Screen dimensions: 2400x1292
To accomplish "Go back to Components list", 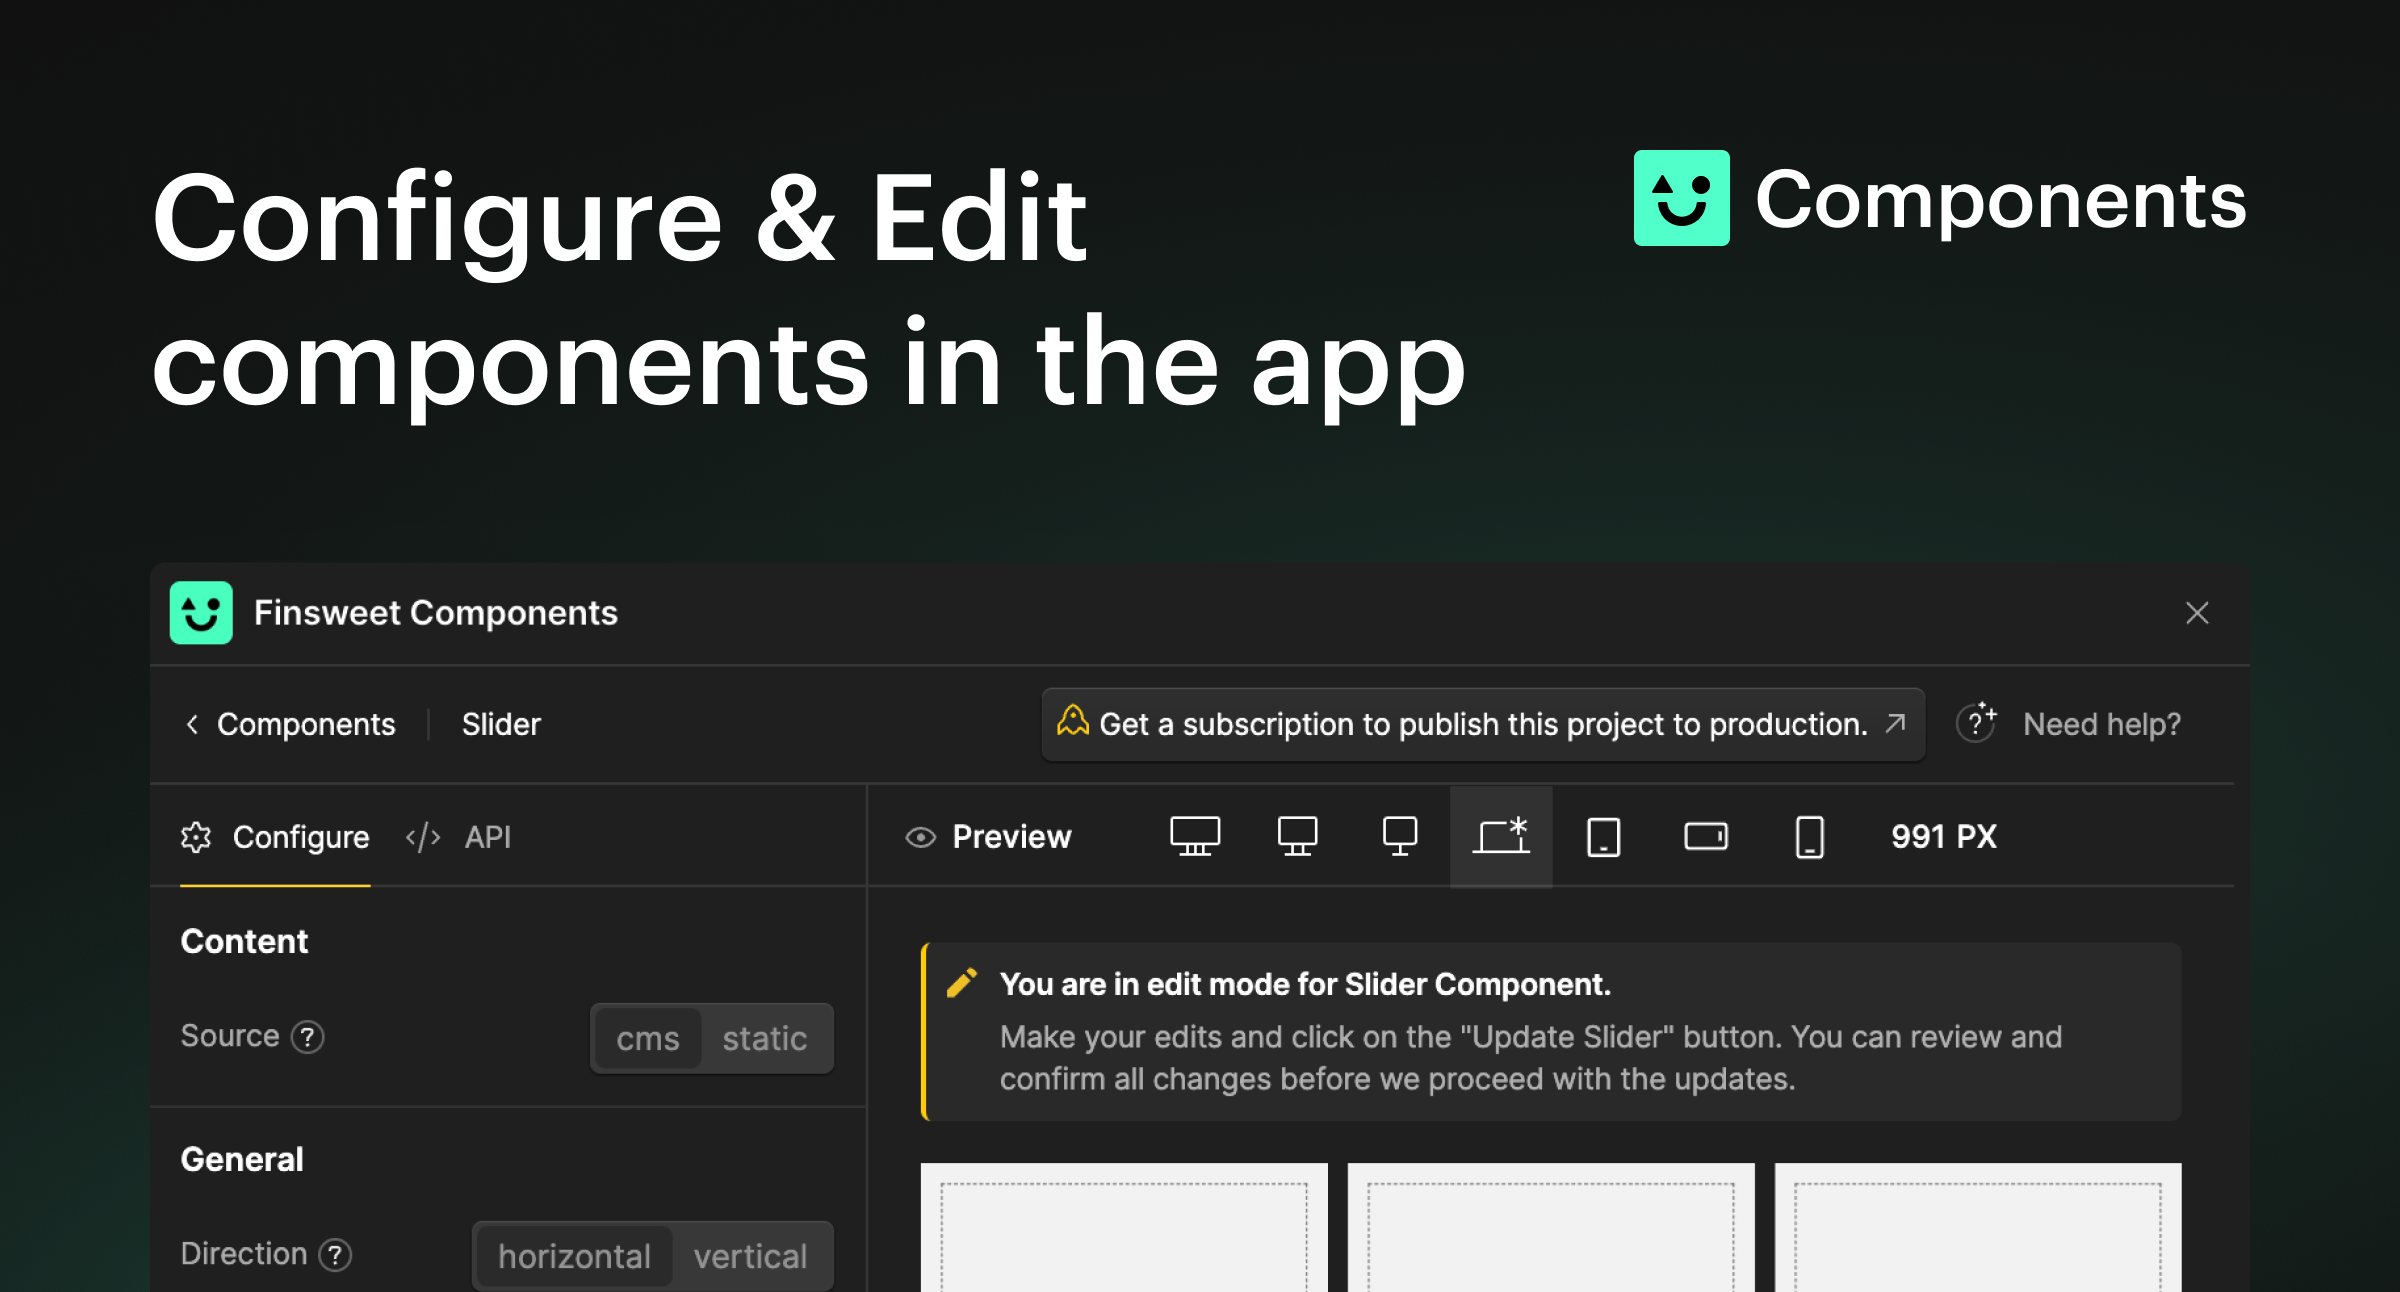I will (305, 724).
